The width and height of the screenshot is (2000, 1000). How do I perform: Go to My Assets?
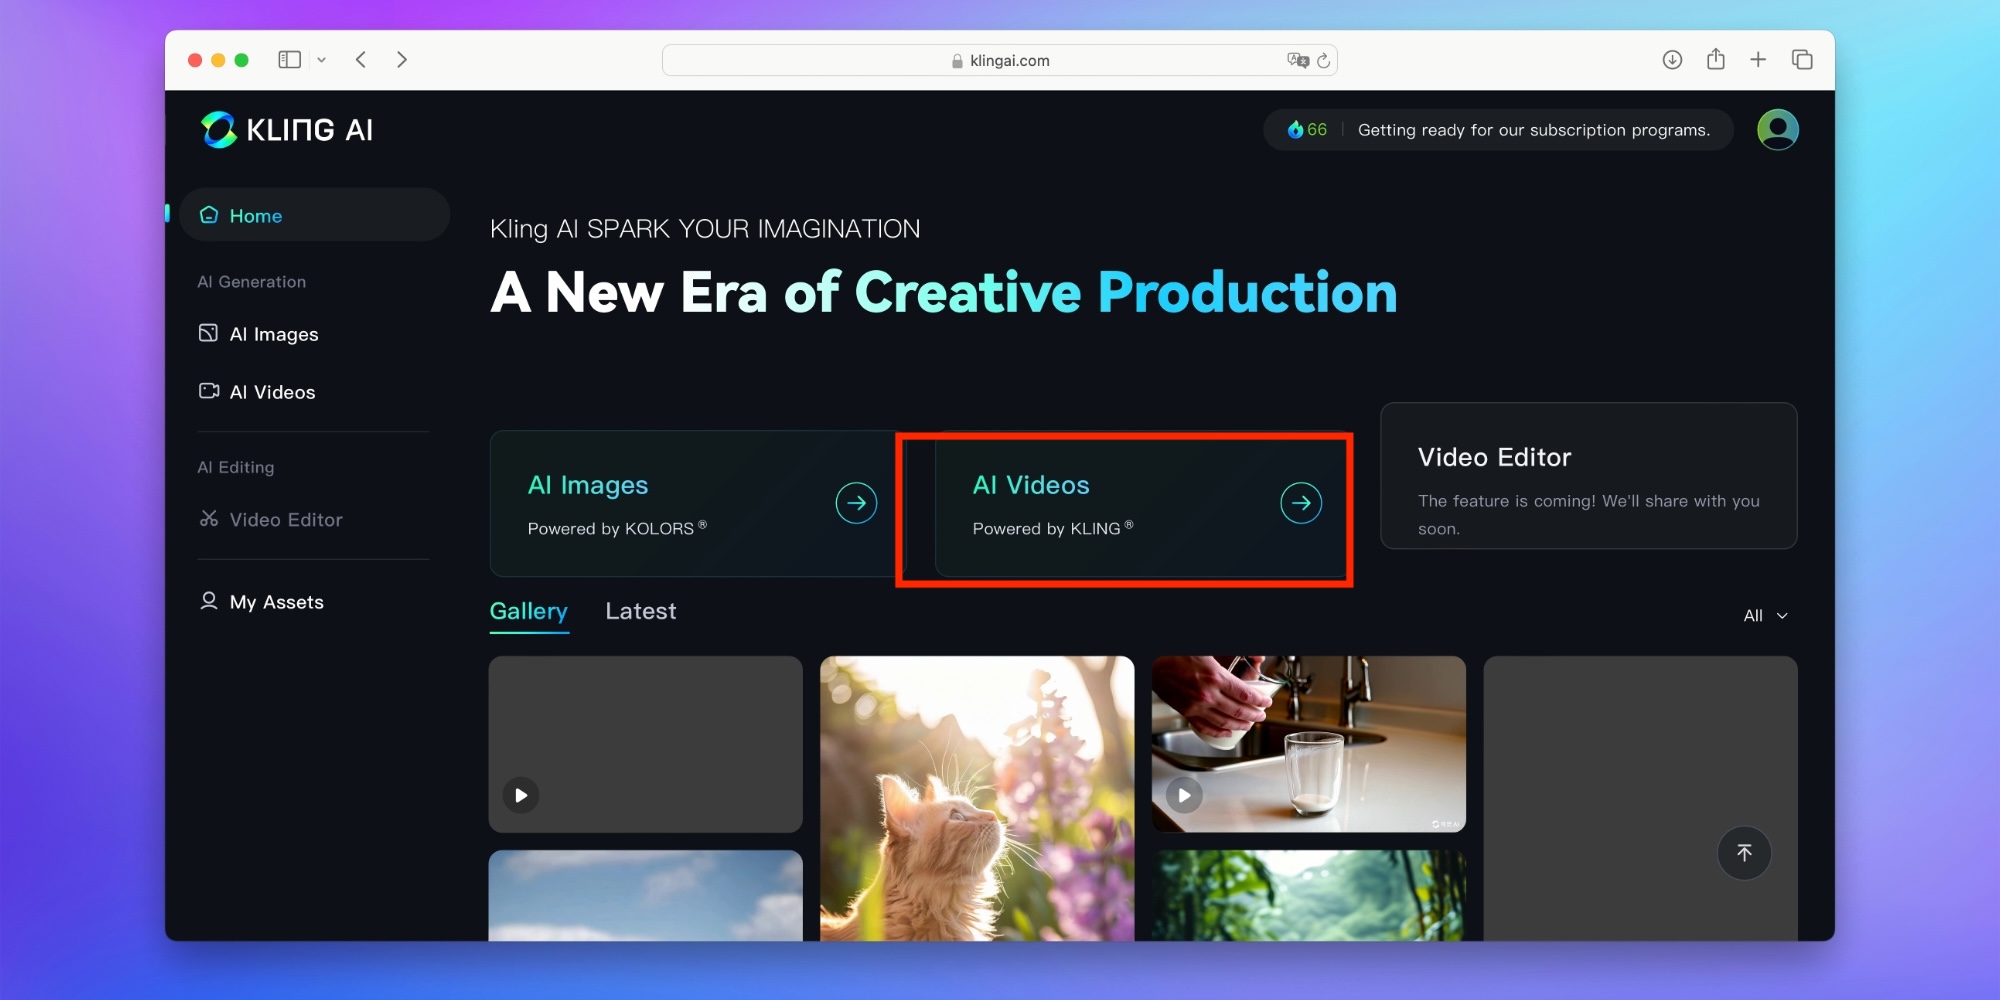point(276,602)
